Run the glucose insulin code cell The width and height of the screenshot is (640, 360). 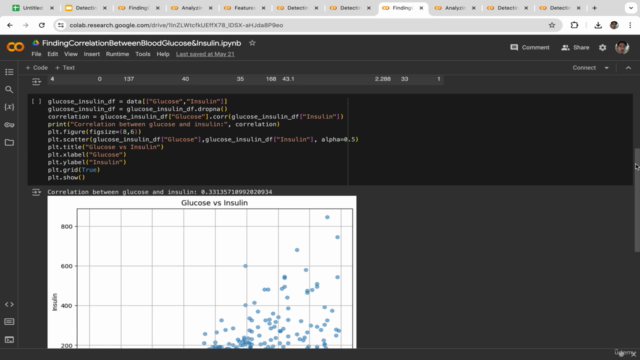click(36, 101)
